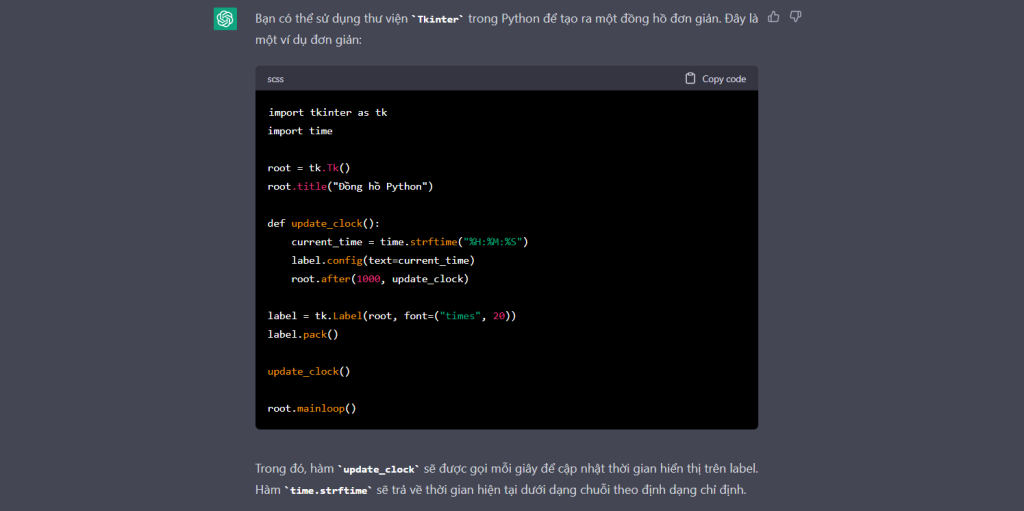Click the scss language label

[x=276, y=79]
